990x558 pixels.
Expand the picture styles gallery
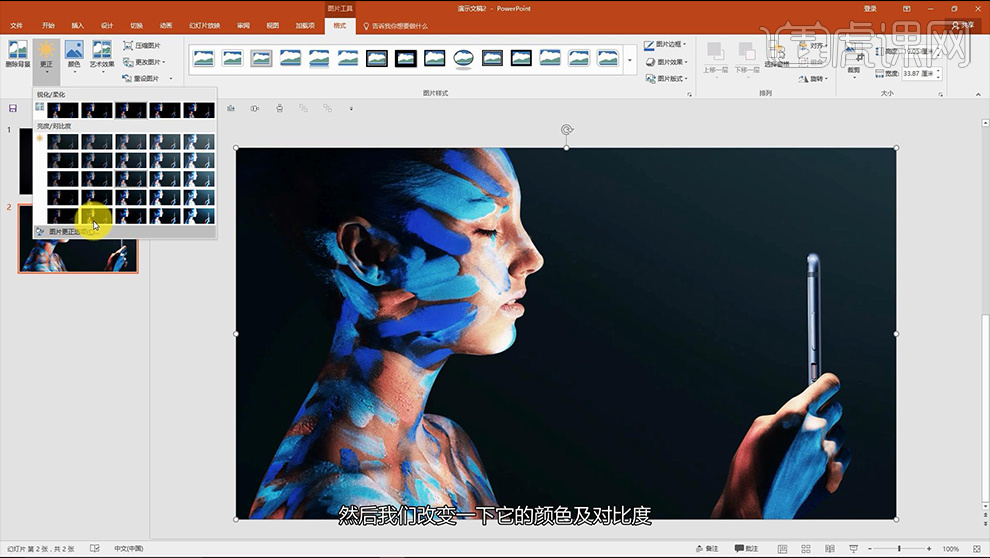[629, 61]
